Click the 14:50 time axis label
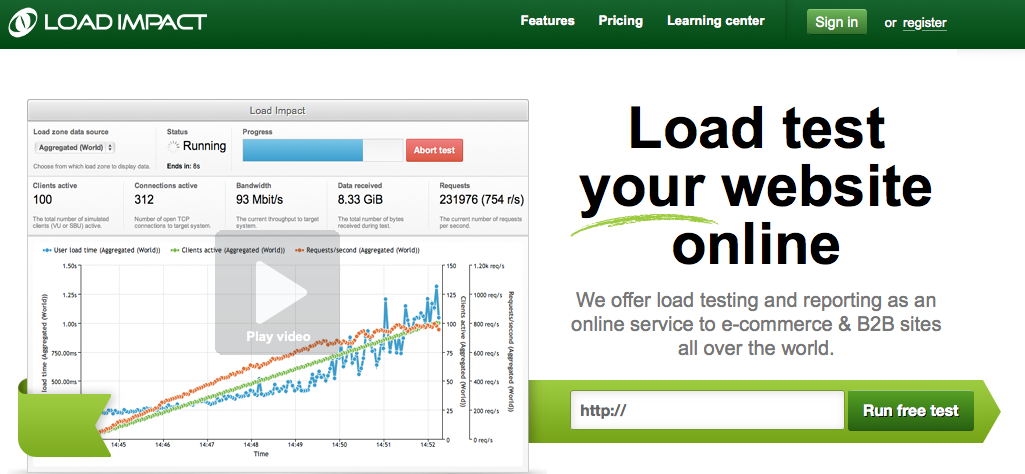This screenshot has width=1025, height=474. coord(339,445)
